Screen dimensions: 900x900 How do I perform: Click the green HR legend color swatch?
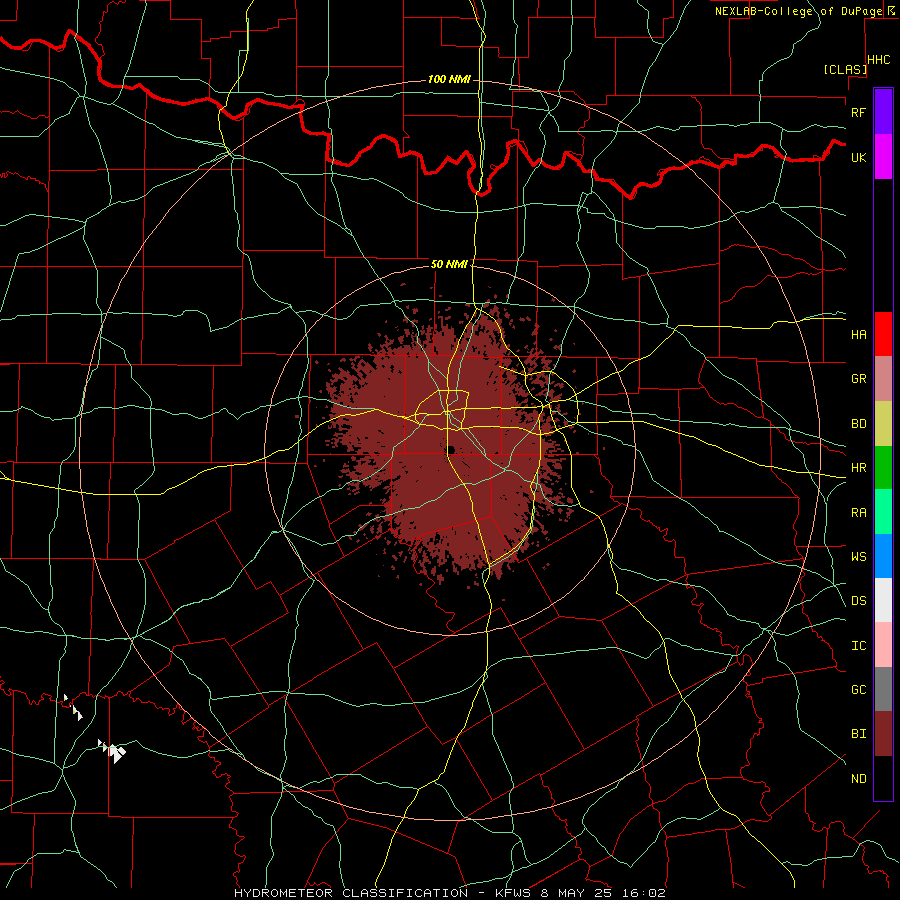(x=883, y=468)
